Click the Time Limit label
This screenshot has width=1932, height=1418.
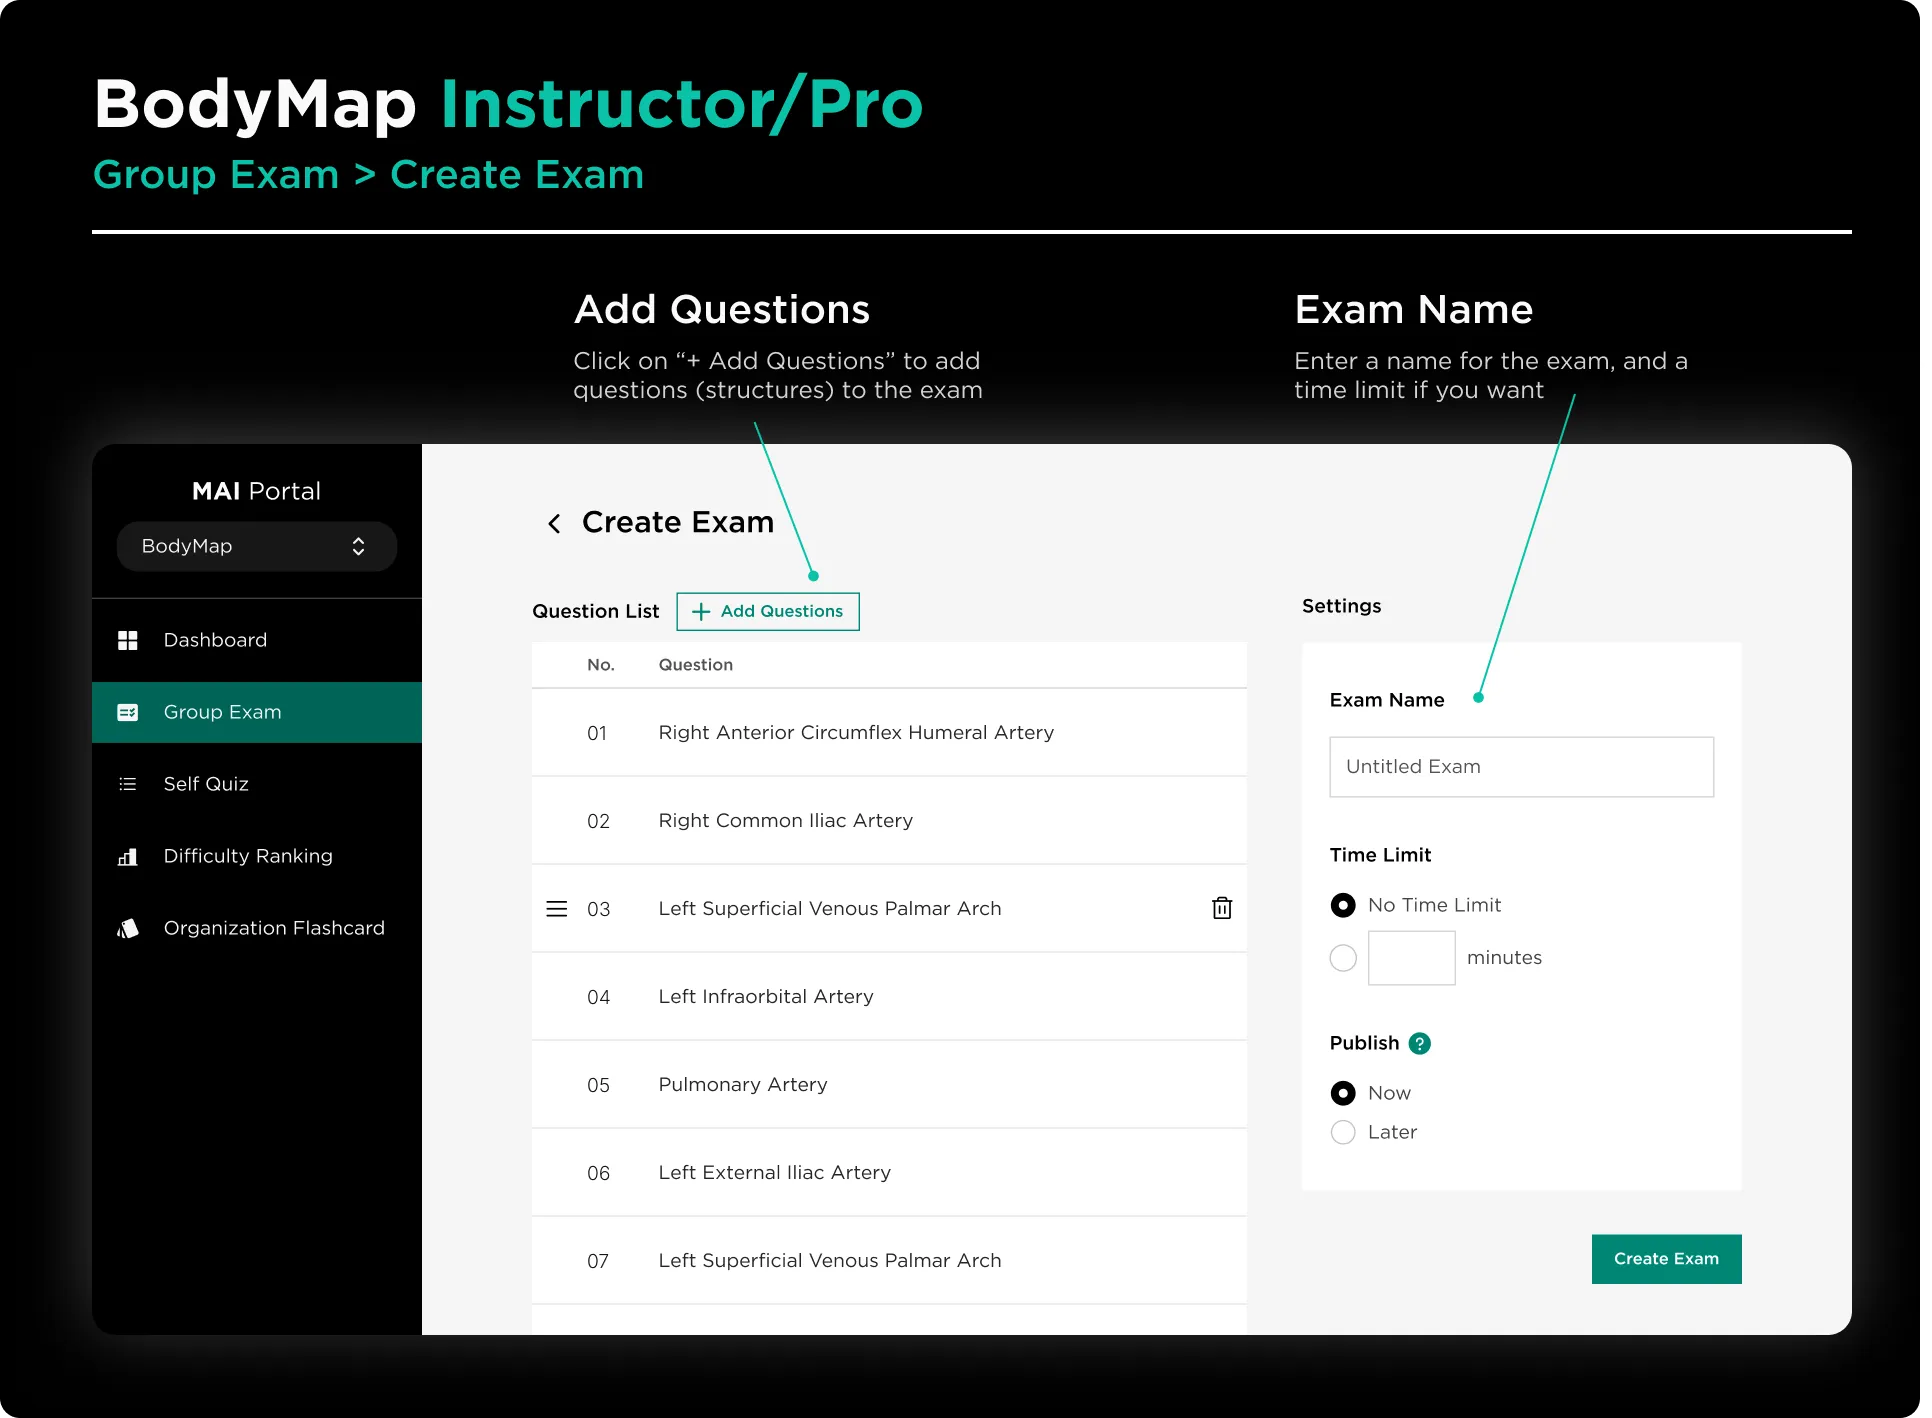(1380, 855)
